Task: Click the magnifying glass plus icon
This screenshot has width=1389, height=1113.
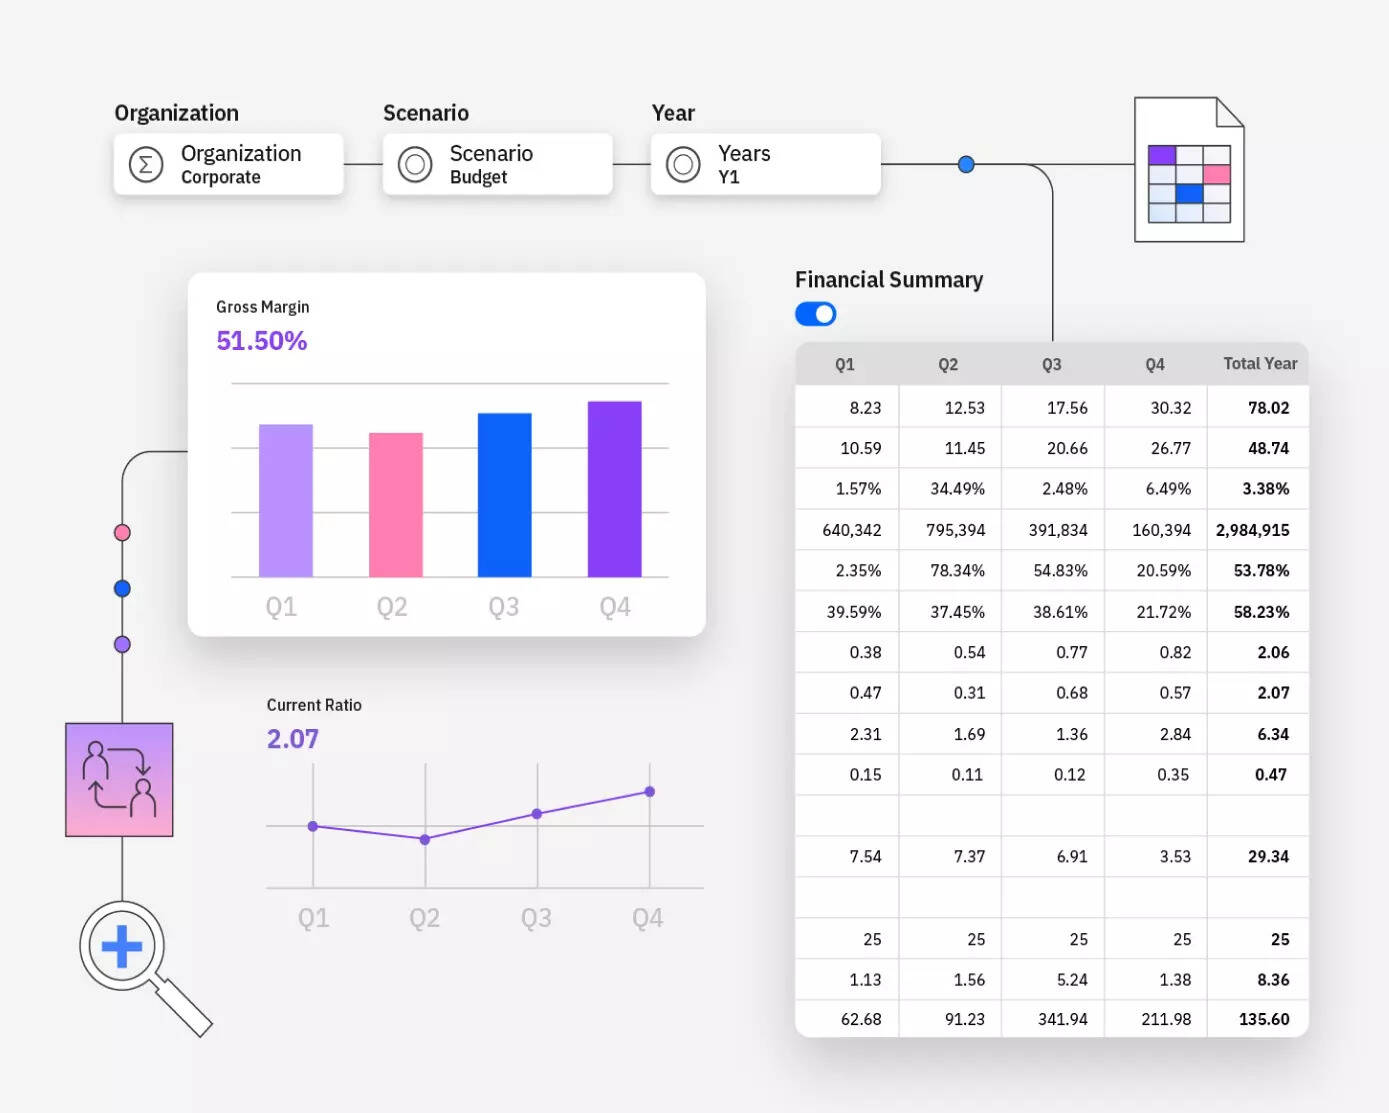Action: (122, 946)
